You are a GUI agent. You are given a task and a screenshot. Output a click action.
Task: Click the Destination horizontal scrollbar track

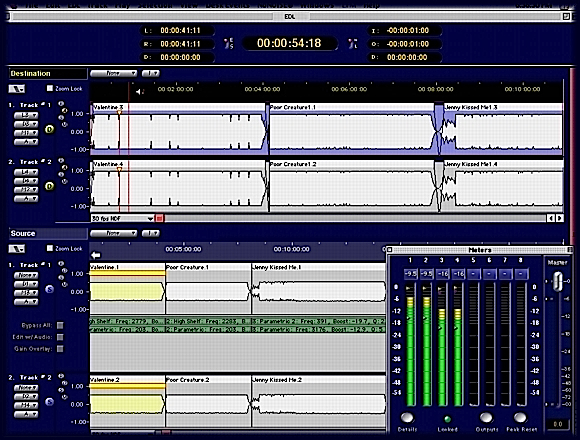click(x=355, y=219)
